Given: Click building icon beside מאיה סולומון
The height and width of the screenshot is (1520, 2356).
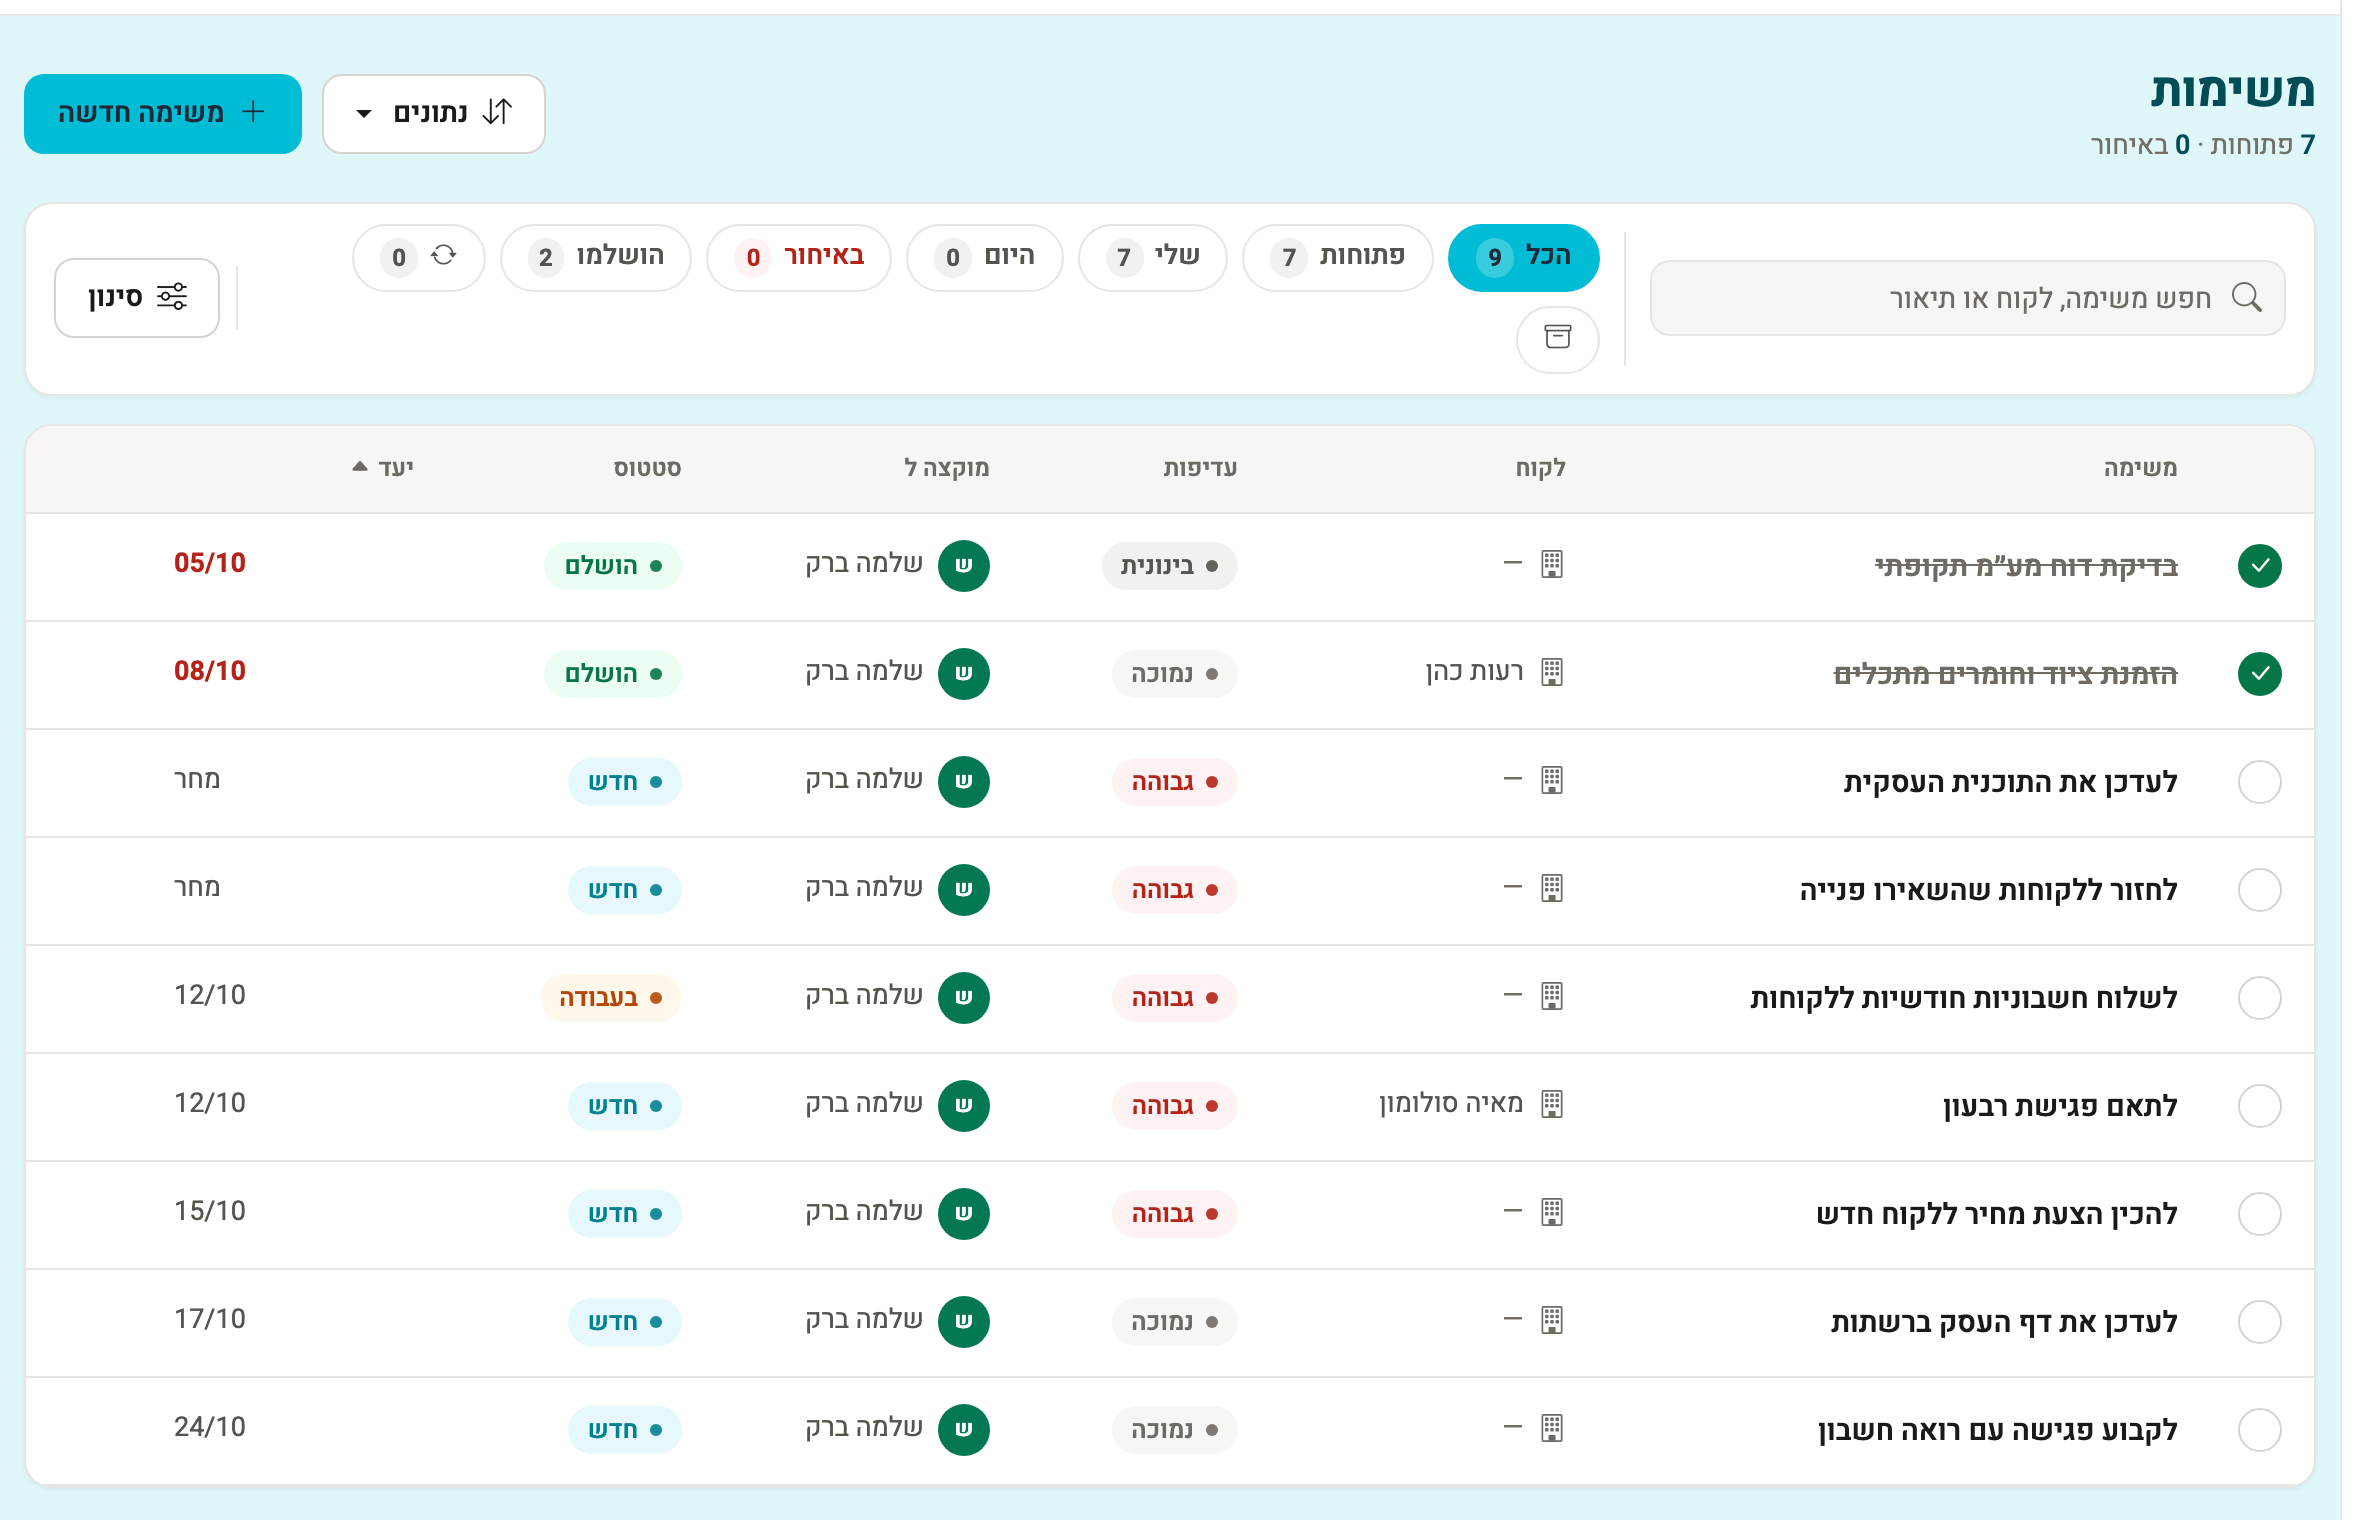Looking at the screenshot, I should point(1551,1104).
